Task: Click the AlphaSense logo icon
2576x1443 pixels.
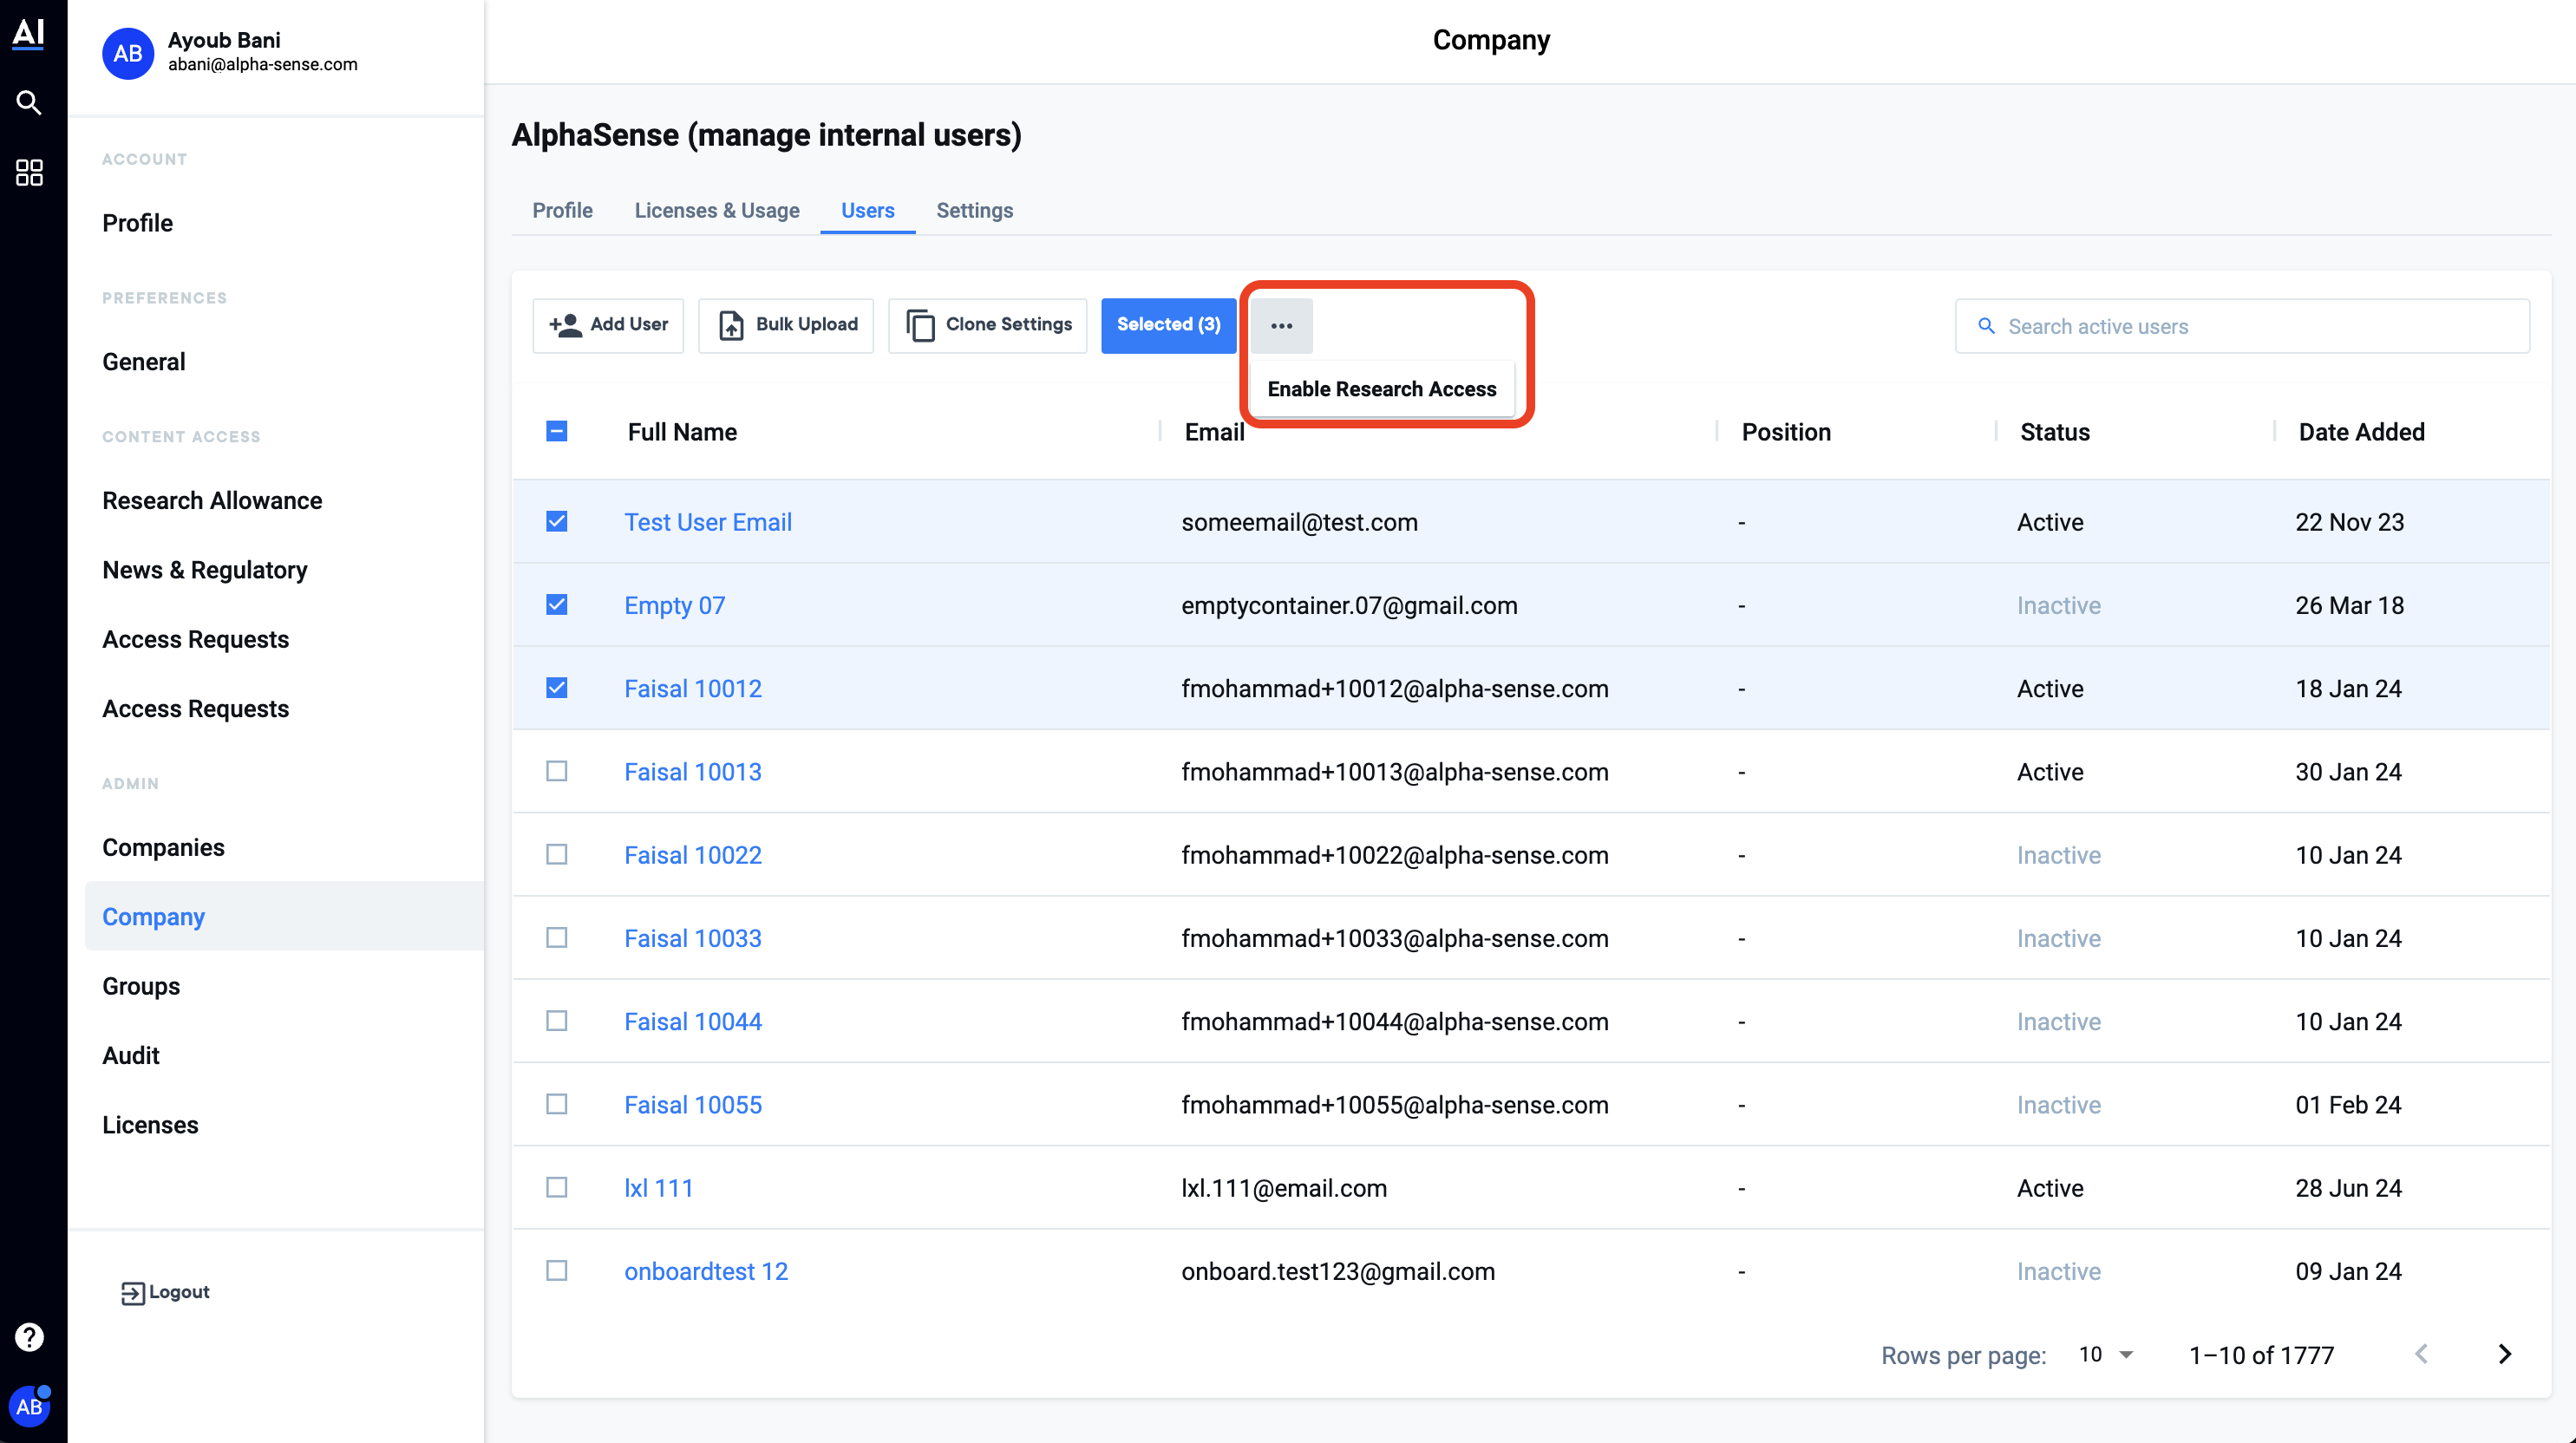Action: point(28,33)
